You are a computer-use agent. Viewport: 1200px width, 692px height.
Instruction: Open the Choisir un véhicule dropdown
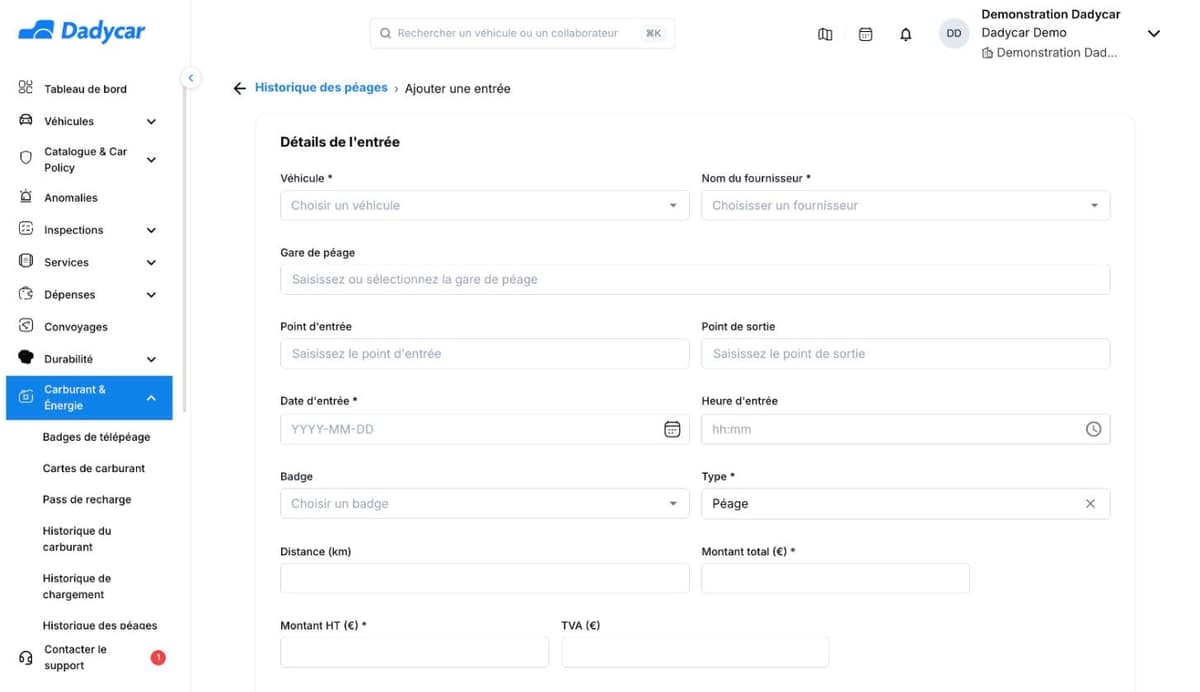485,205
